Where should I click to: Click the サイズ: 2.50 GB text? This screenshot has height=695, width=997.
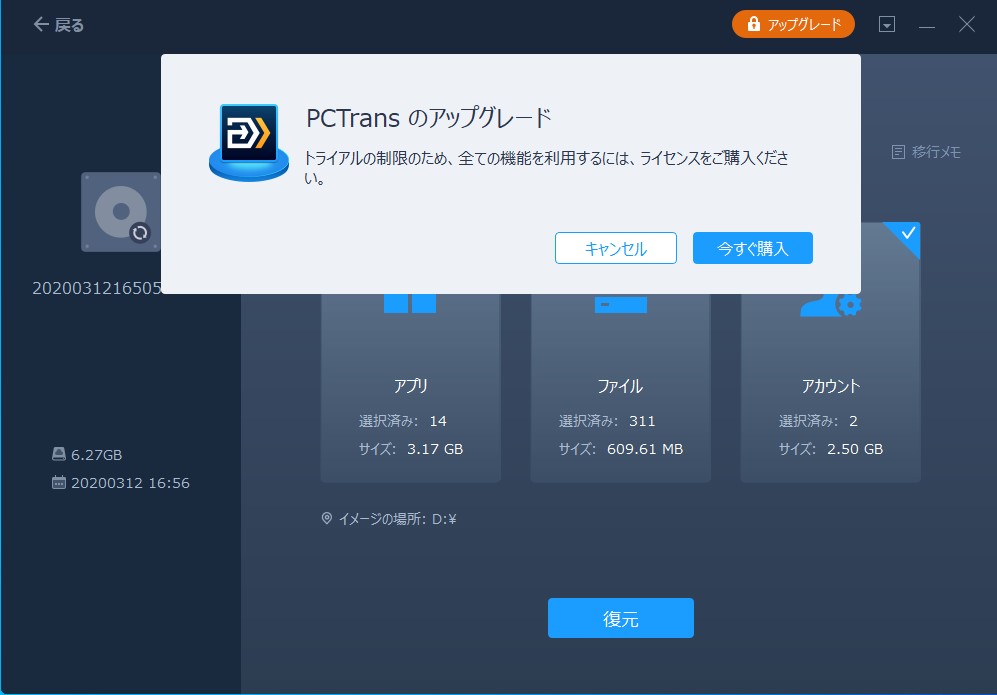(x=831, y=449)
